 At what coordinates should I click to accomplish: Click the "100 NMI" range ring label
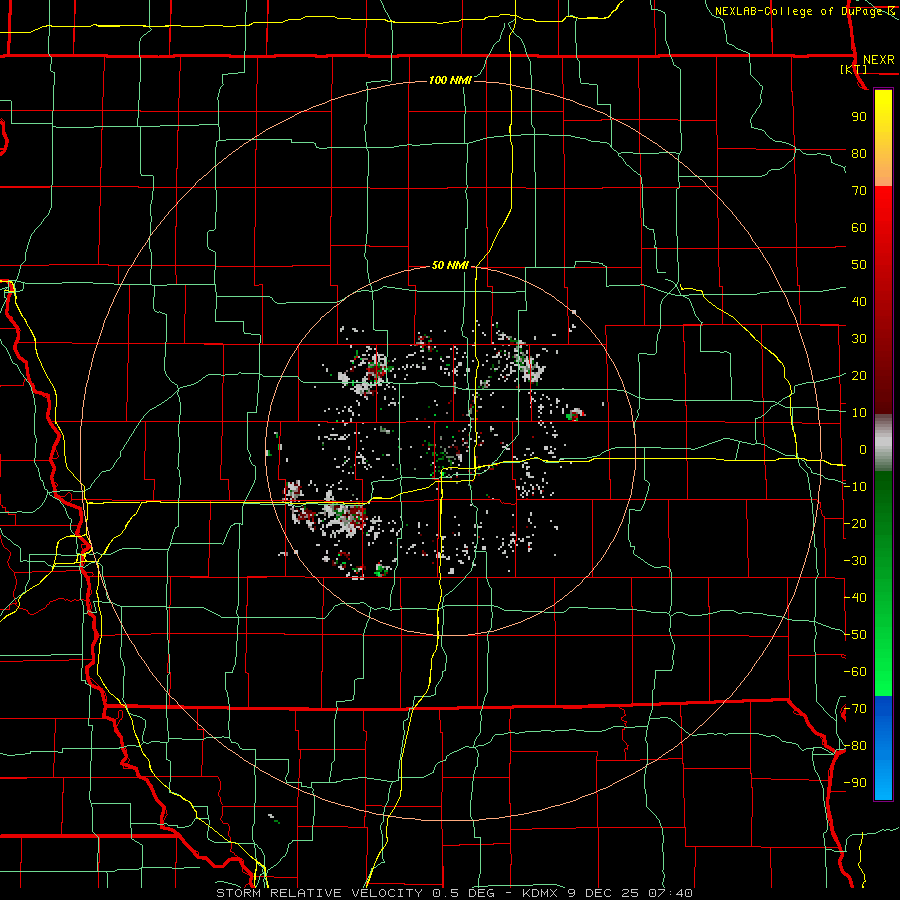[x=450, y=80]
